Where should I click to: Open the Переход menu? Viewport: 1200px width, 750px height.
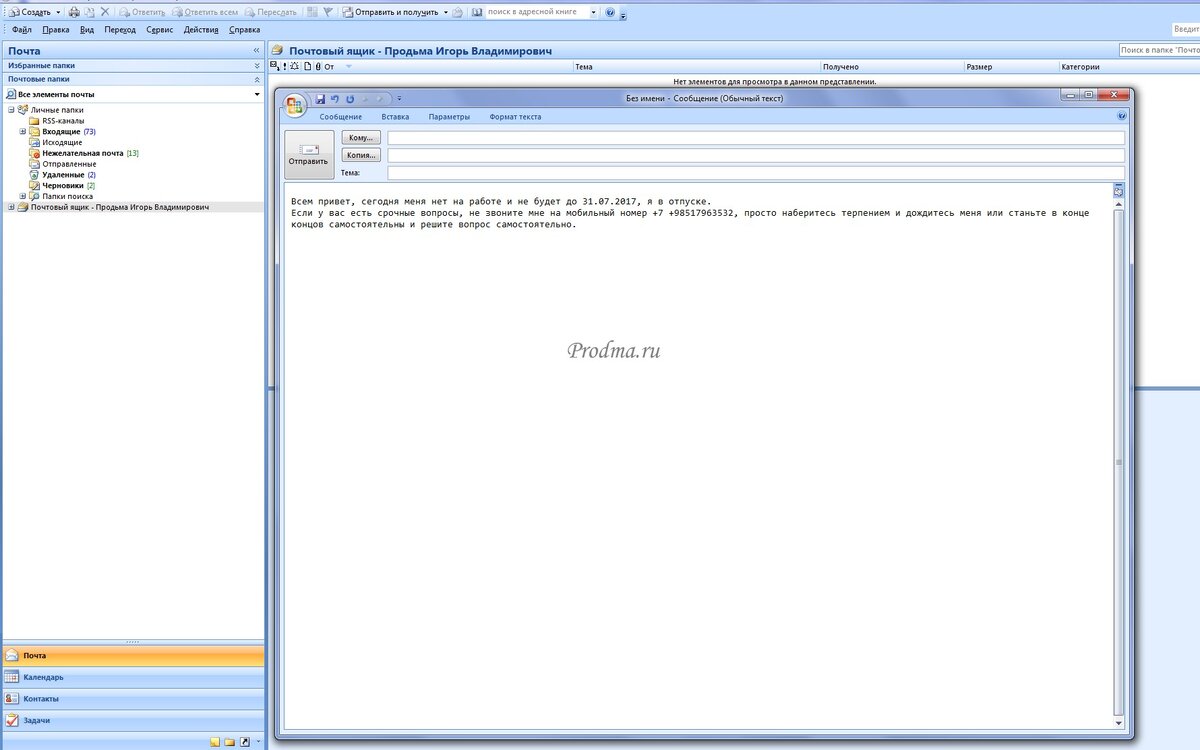tap(120, 30)
